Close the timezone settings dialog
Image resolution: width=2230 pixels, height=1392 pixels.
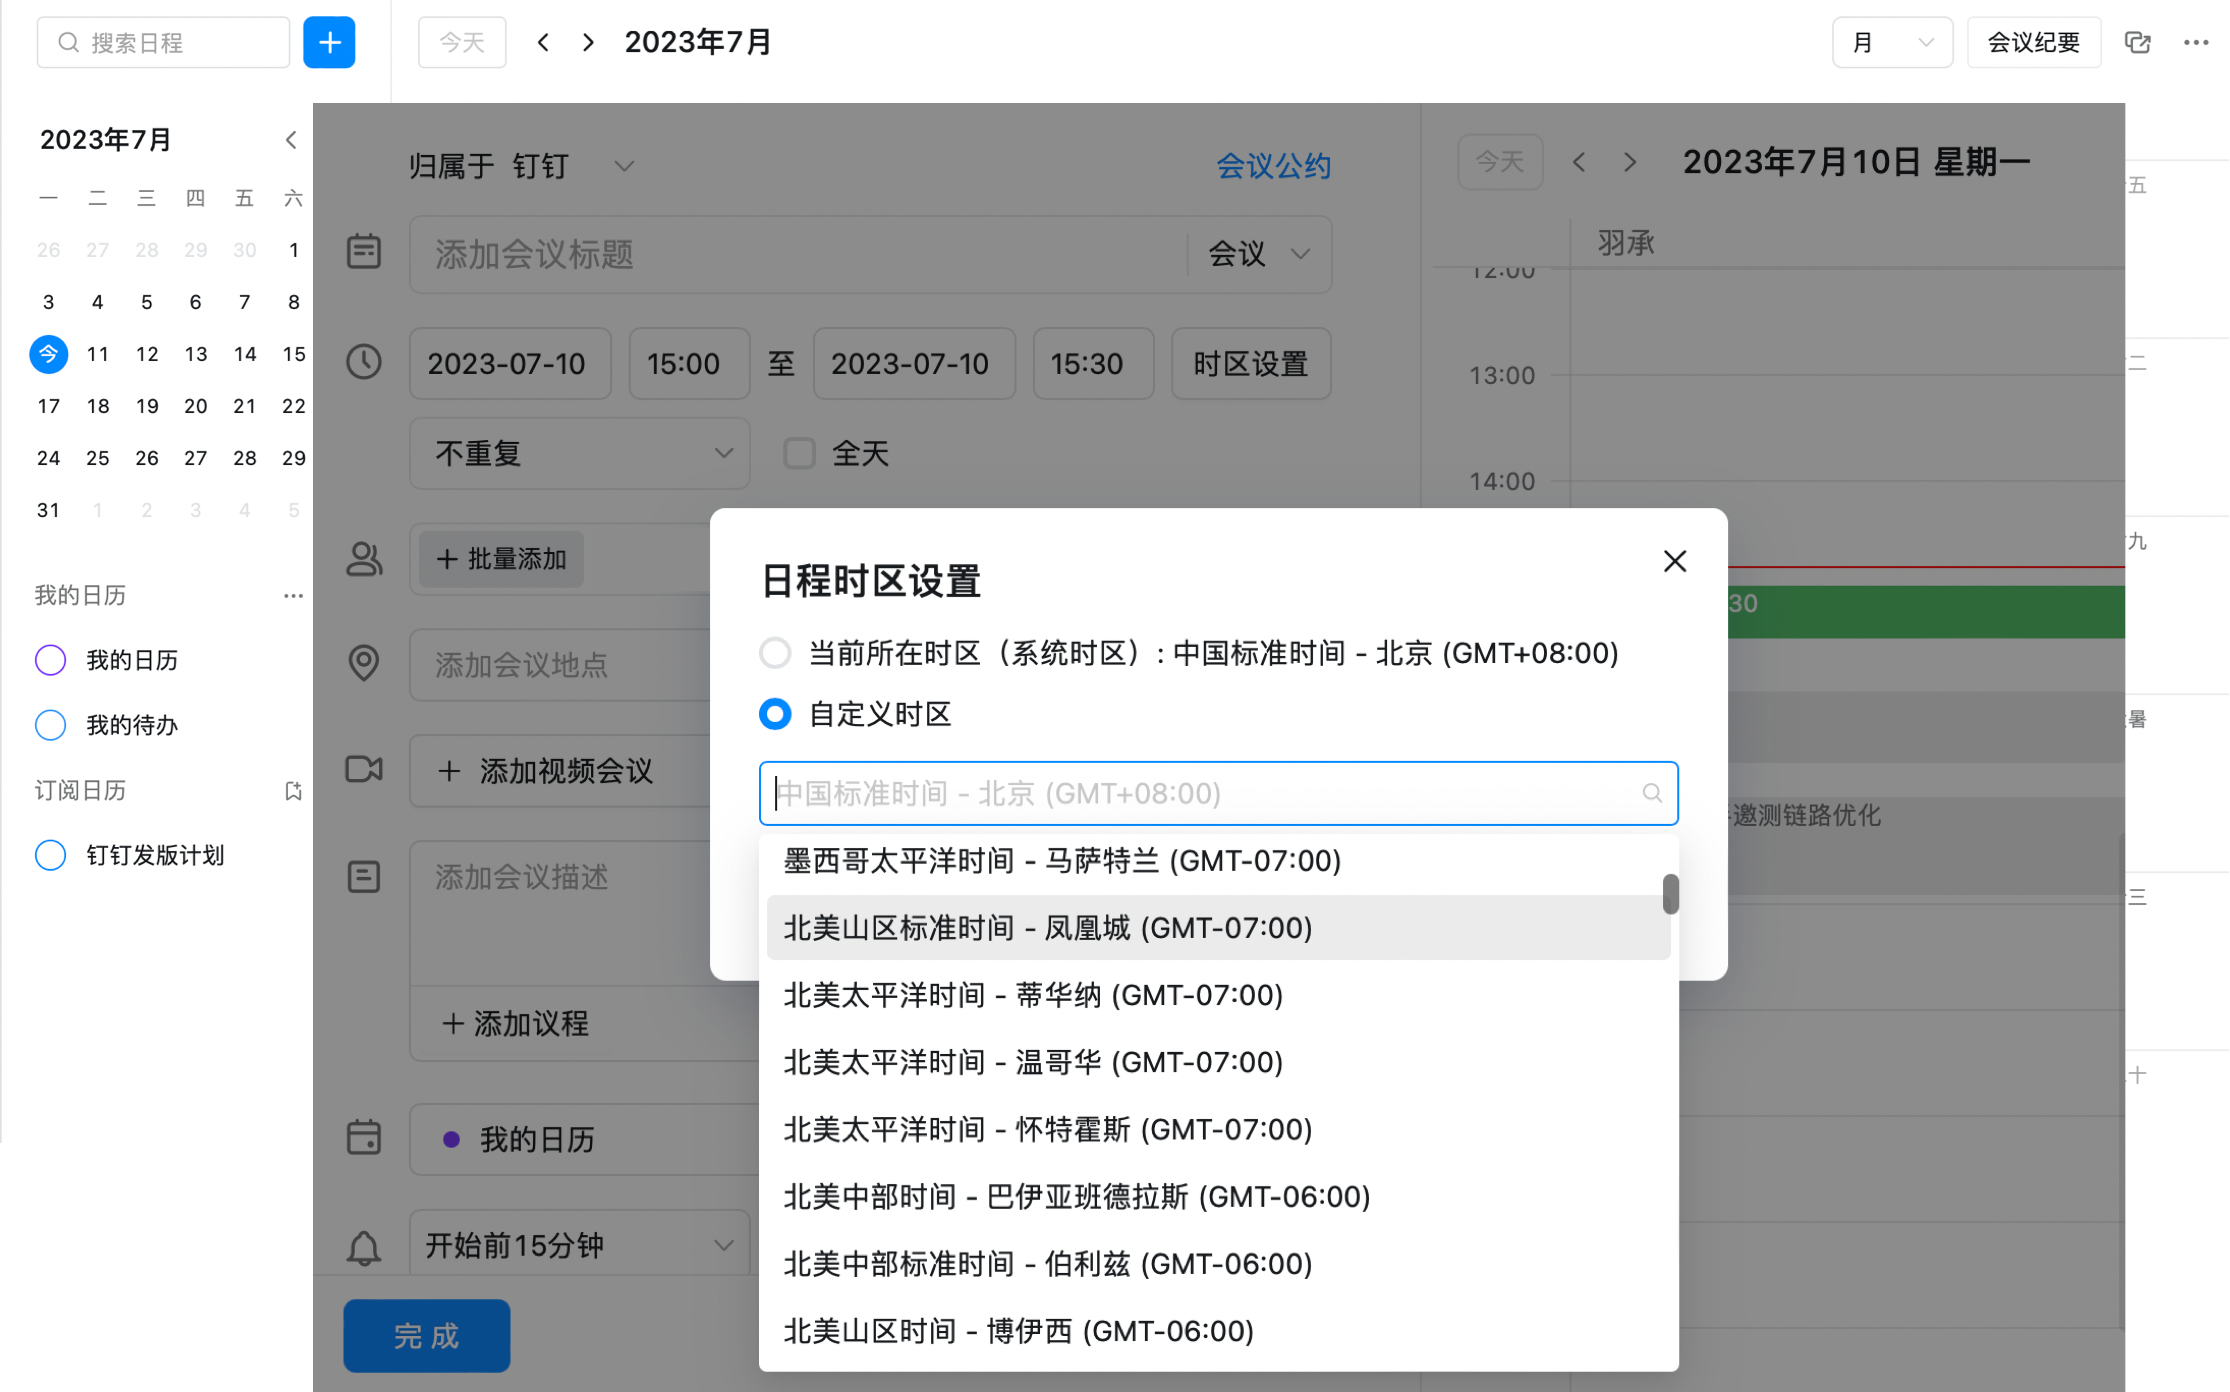pyautogui.click(x=1675, y=561)
